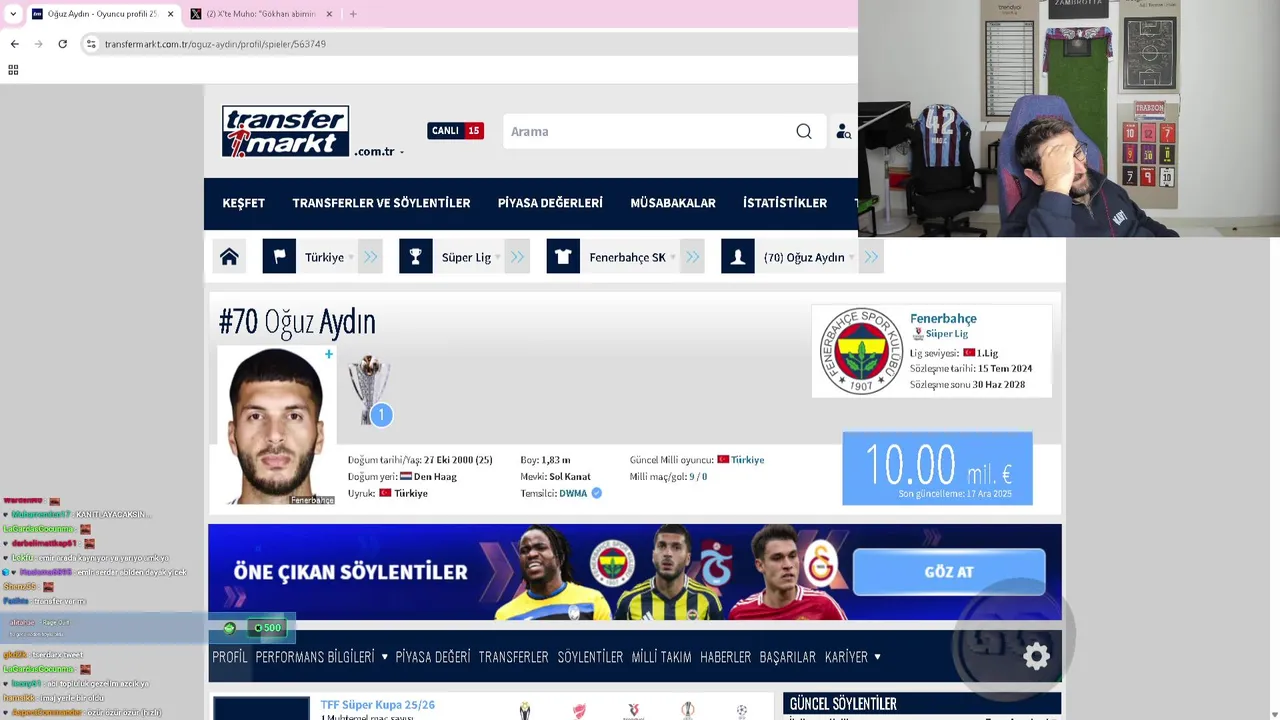This screenshot has width=1280, height=720.
Task: Click the Fenerbahçe club crest
Action: [x=861, y=351]
